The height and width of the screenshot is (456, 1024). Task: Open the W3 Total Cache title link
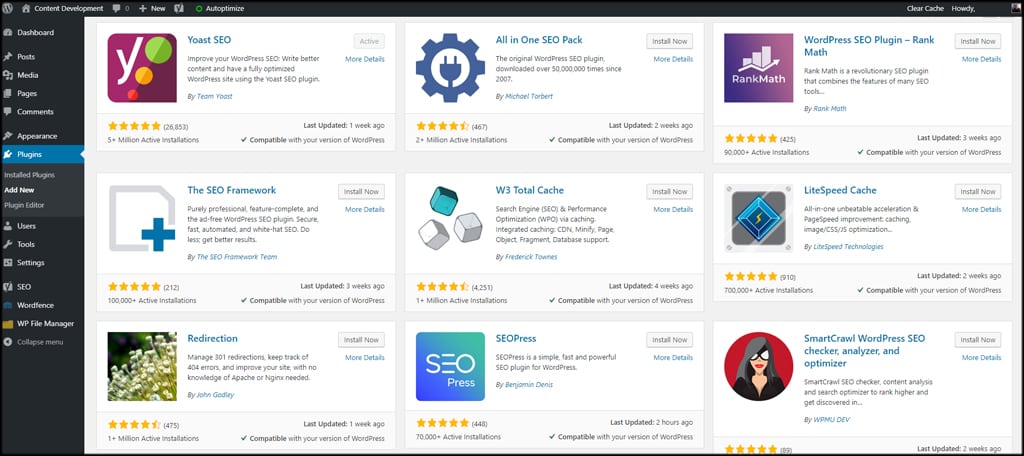(x=530, y=190)
